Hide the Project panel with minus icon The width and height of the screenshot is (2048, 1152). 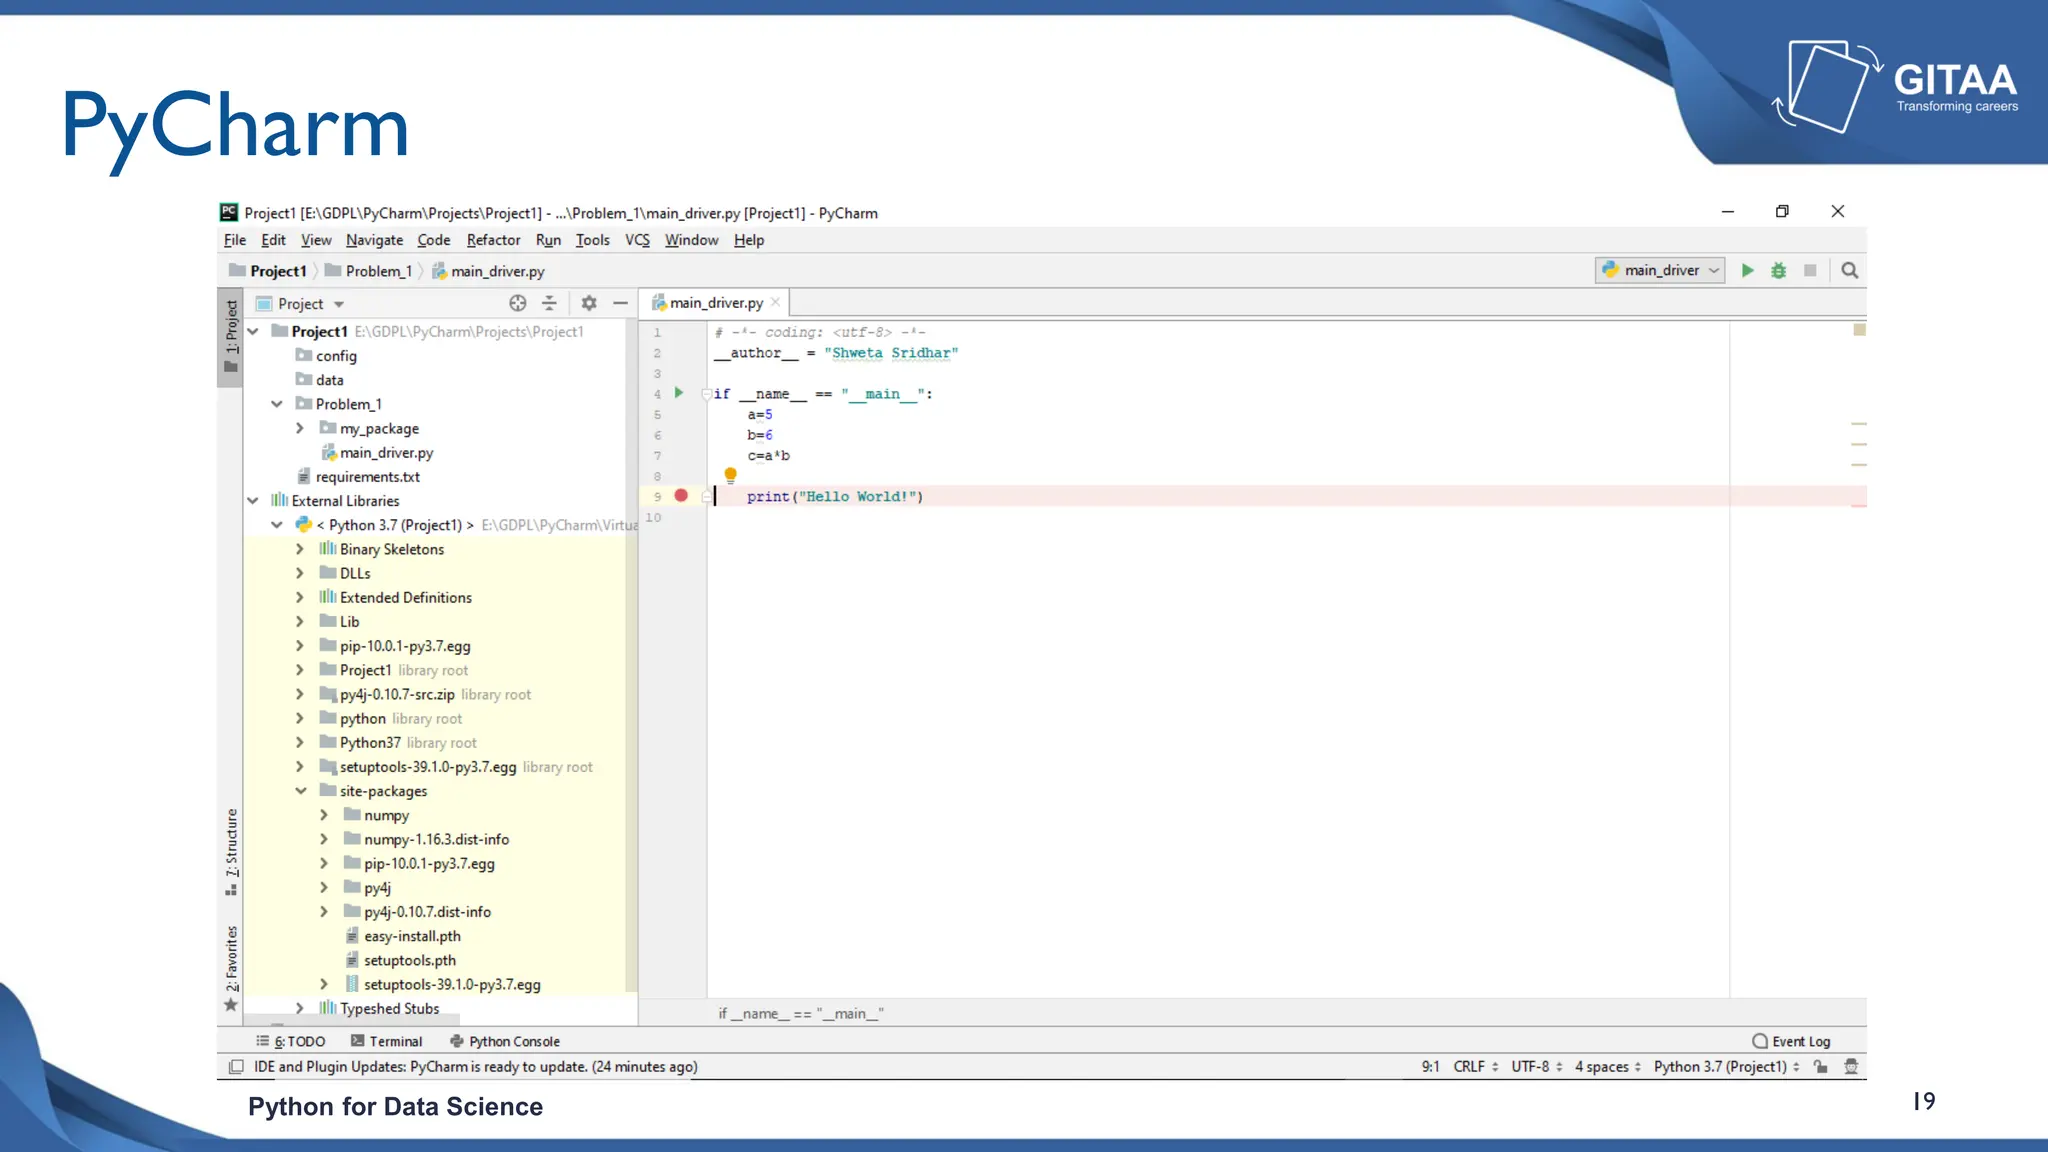click(x=620, y=303)
